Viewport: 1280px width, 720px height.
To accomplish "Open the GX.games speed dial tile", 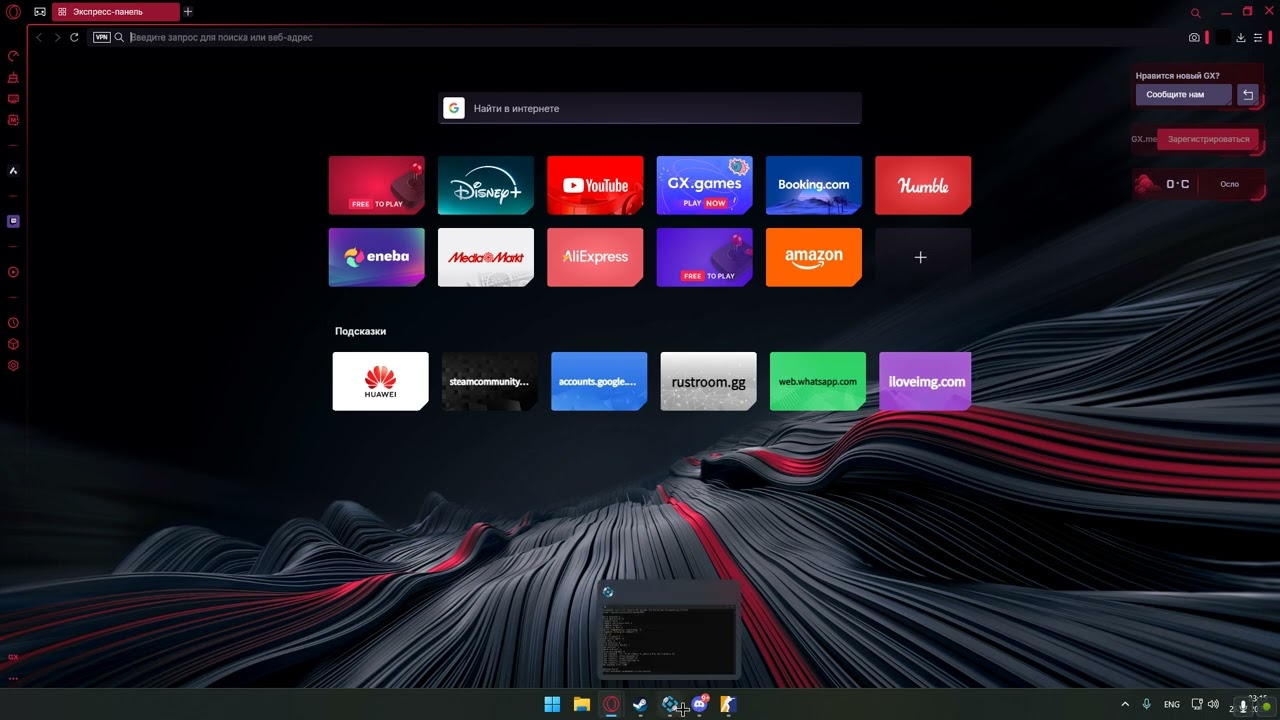I will [x=705, y=185].
